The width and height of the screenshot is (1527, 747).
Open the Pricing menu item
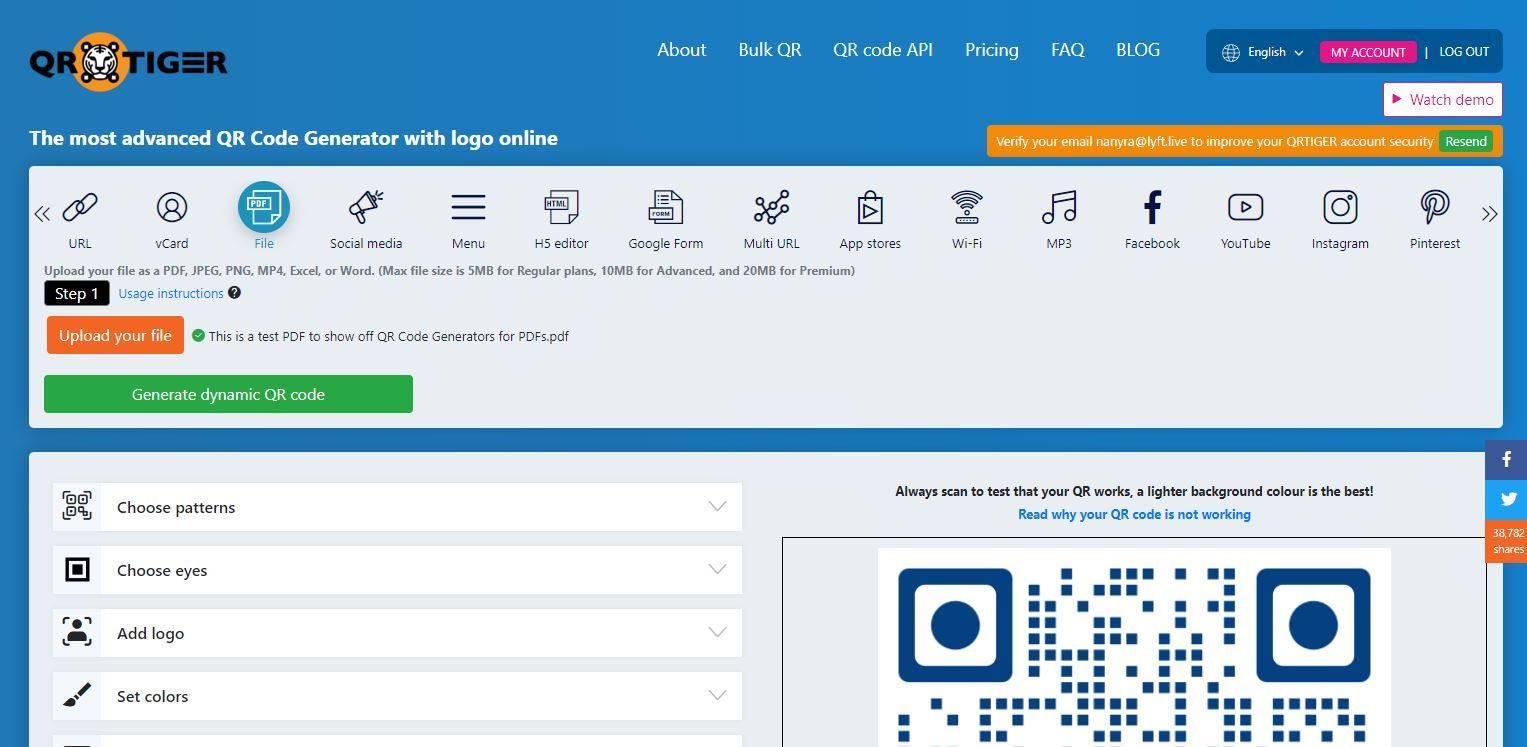click(992, 50)
